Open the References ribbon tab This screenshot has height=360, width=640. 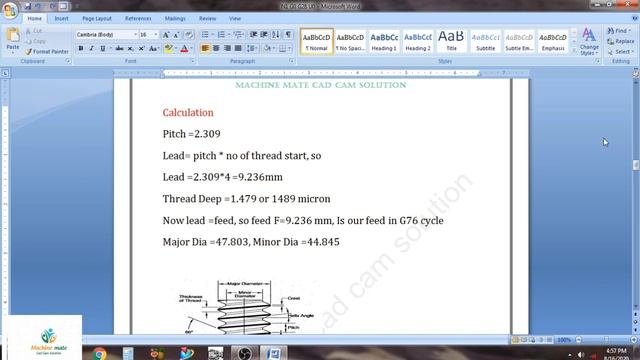[138, 19]
